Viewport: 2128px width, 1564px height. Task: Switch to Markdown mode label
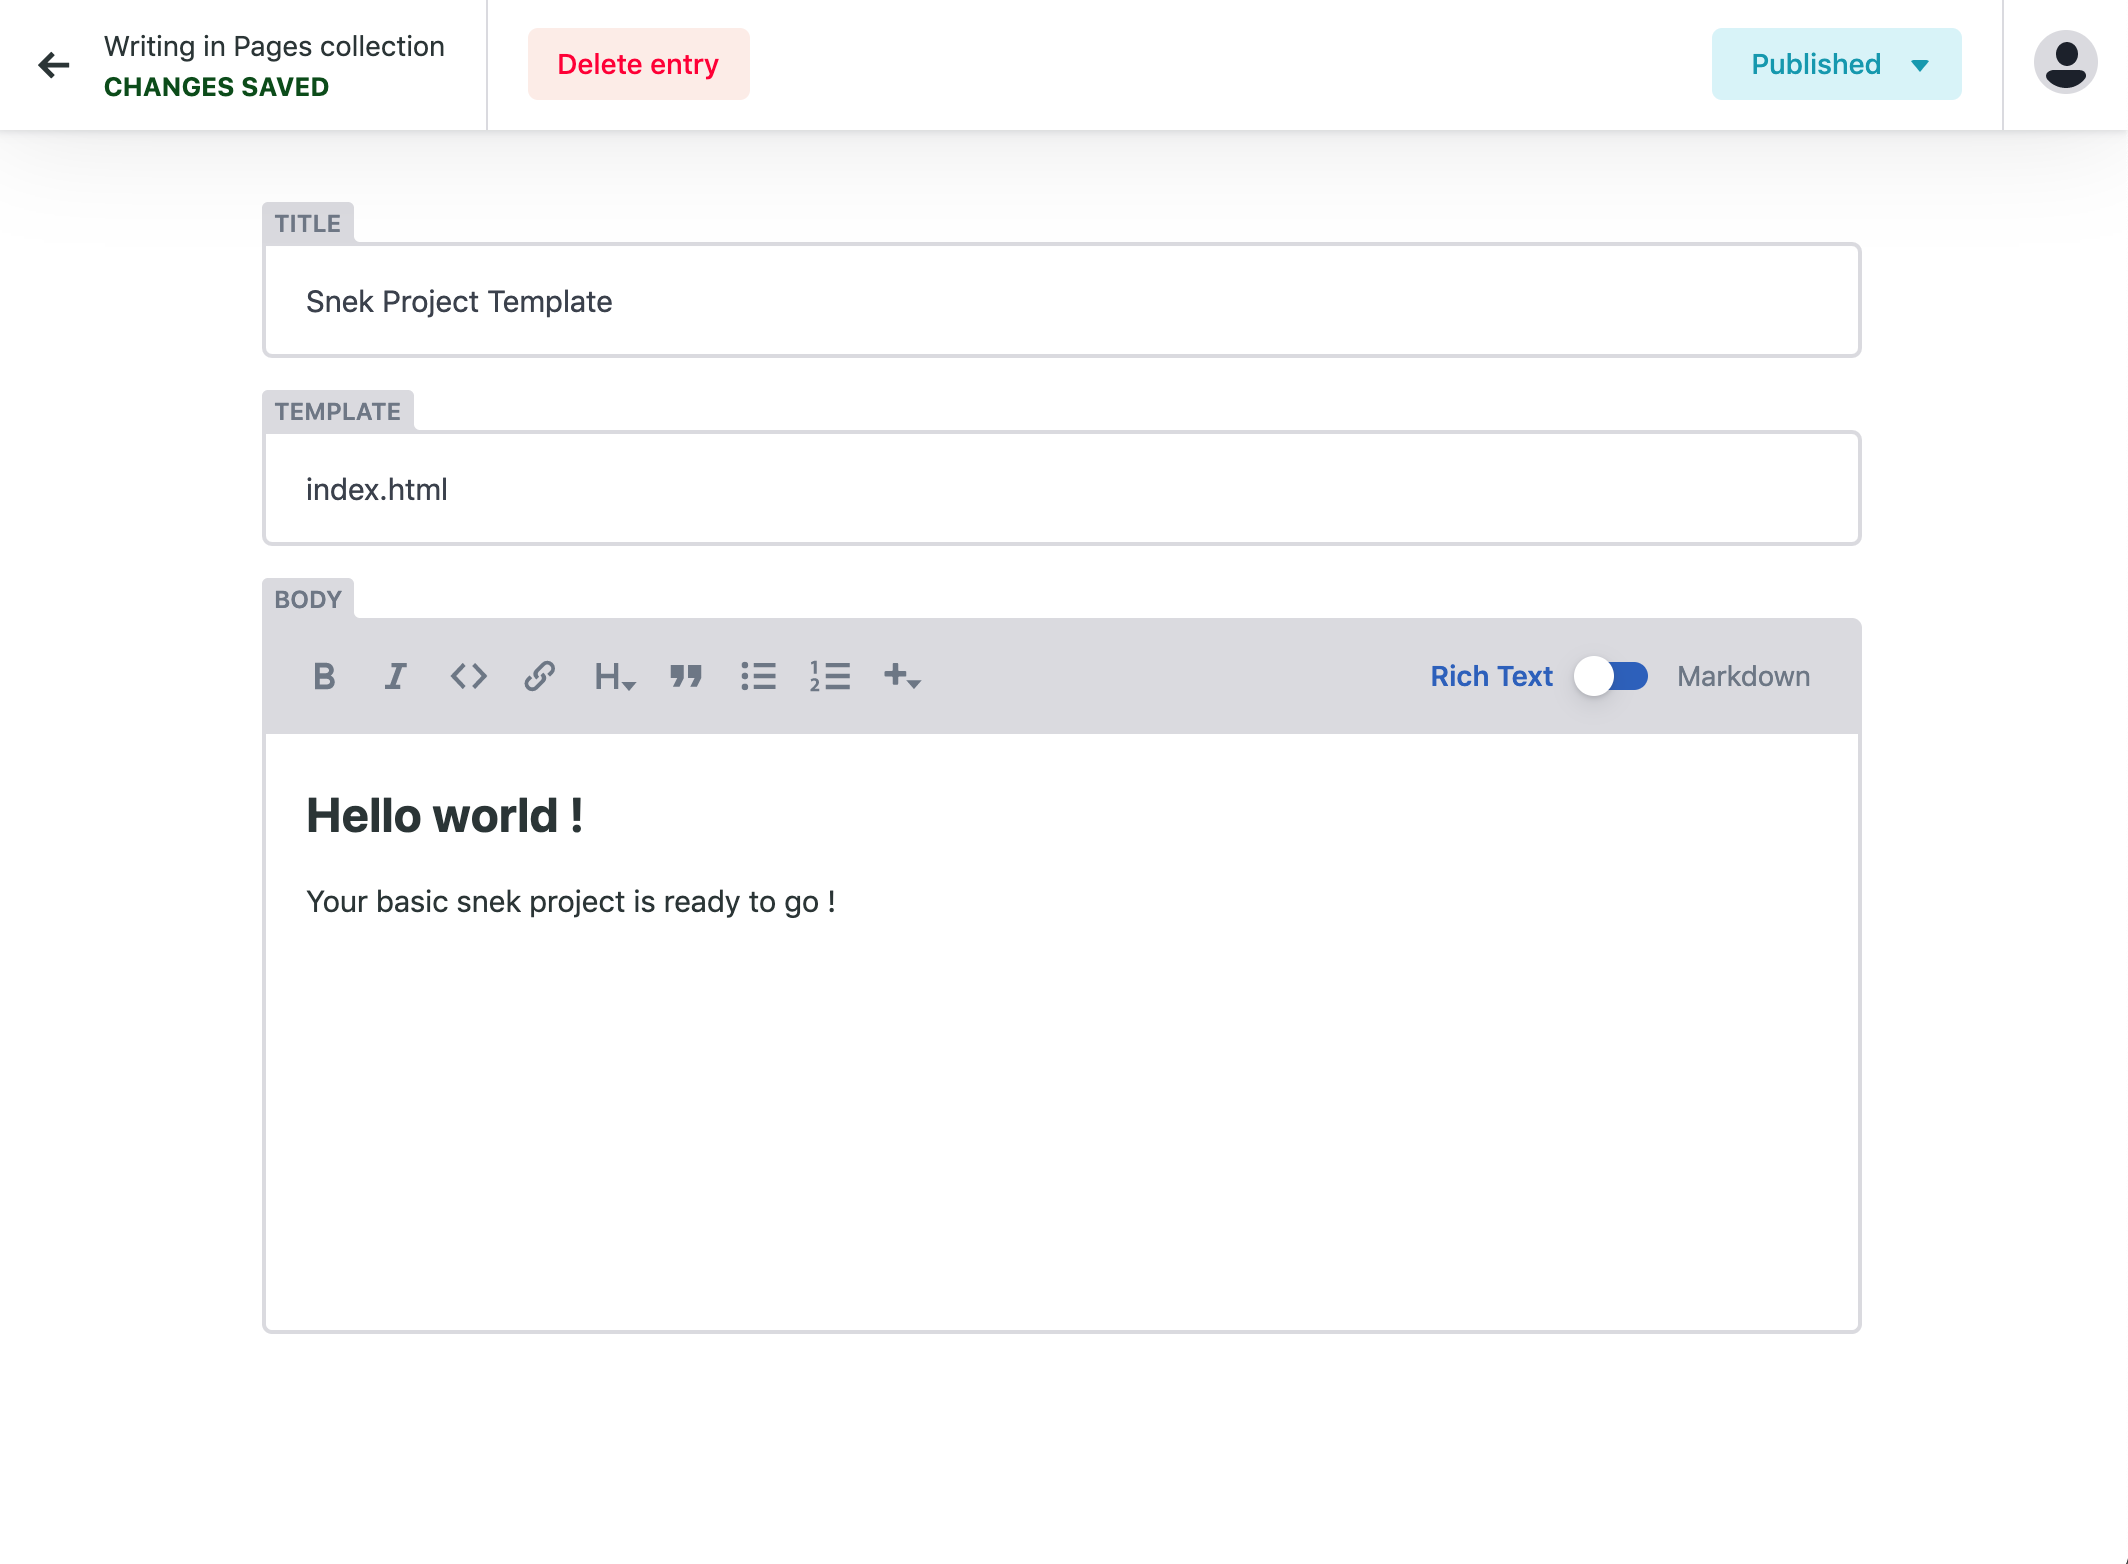(x=1743, y=677)
